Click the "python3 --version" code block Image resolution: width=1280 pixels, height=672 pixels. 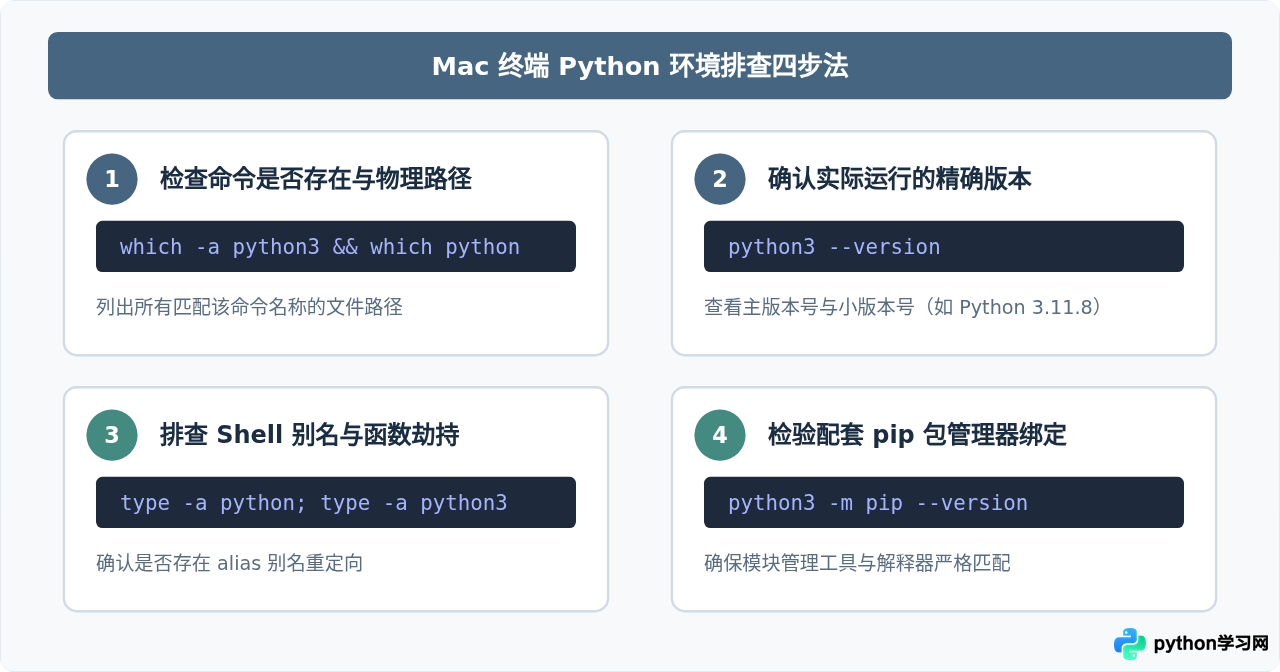(x=944, y=246)
